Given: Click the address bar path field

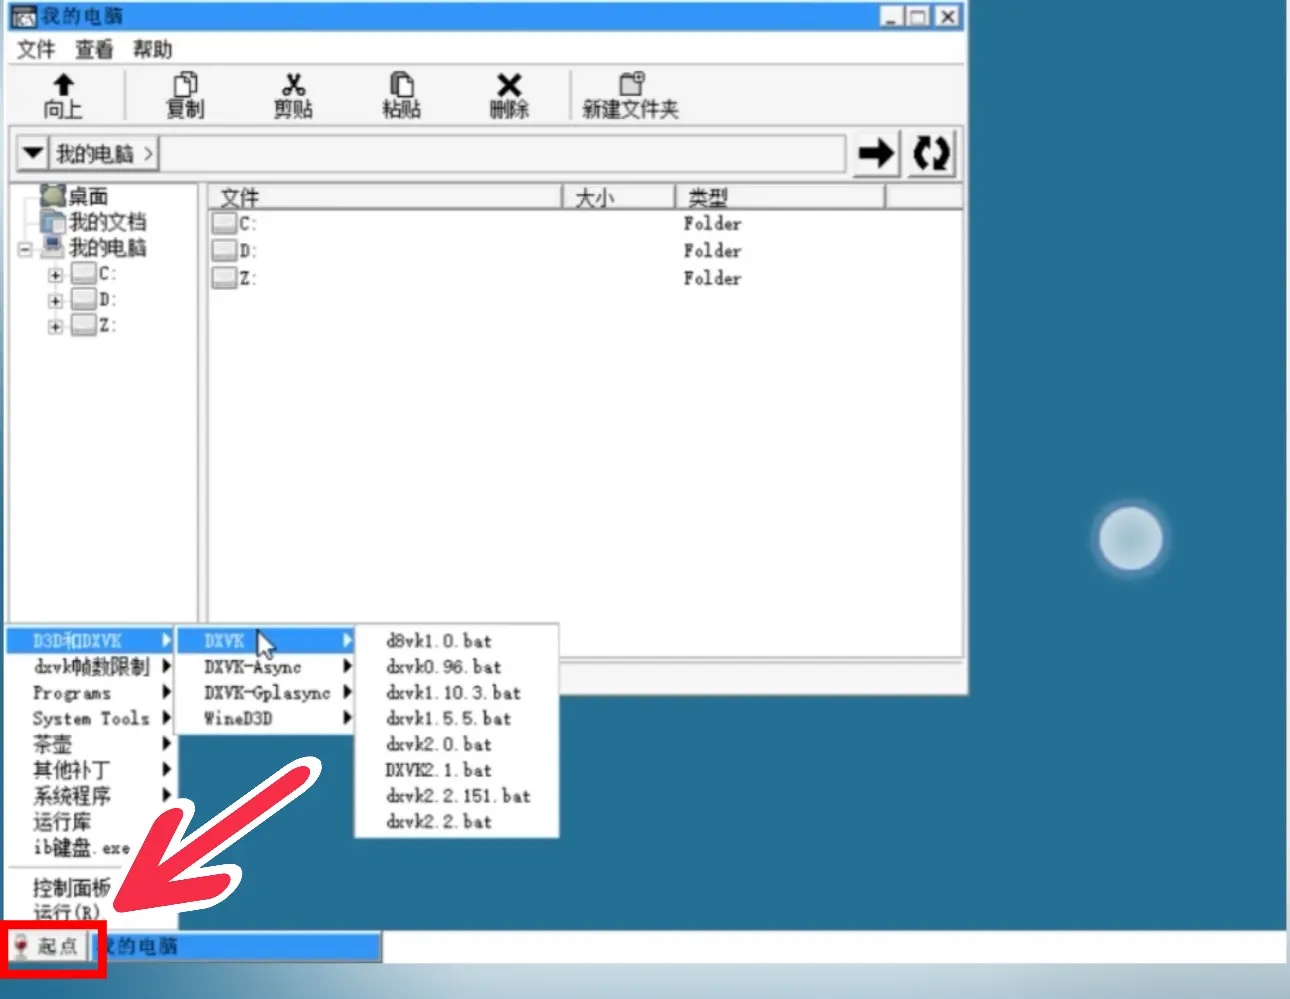Looking at the screenshot, I should tap(503, 153).
